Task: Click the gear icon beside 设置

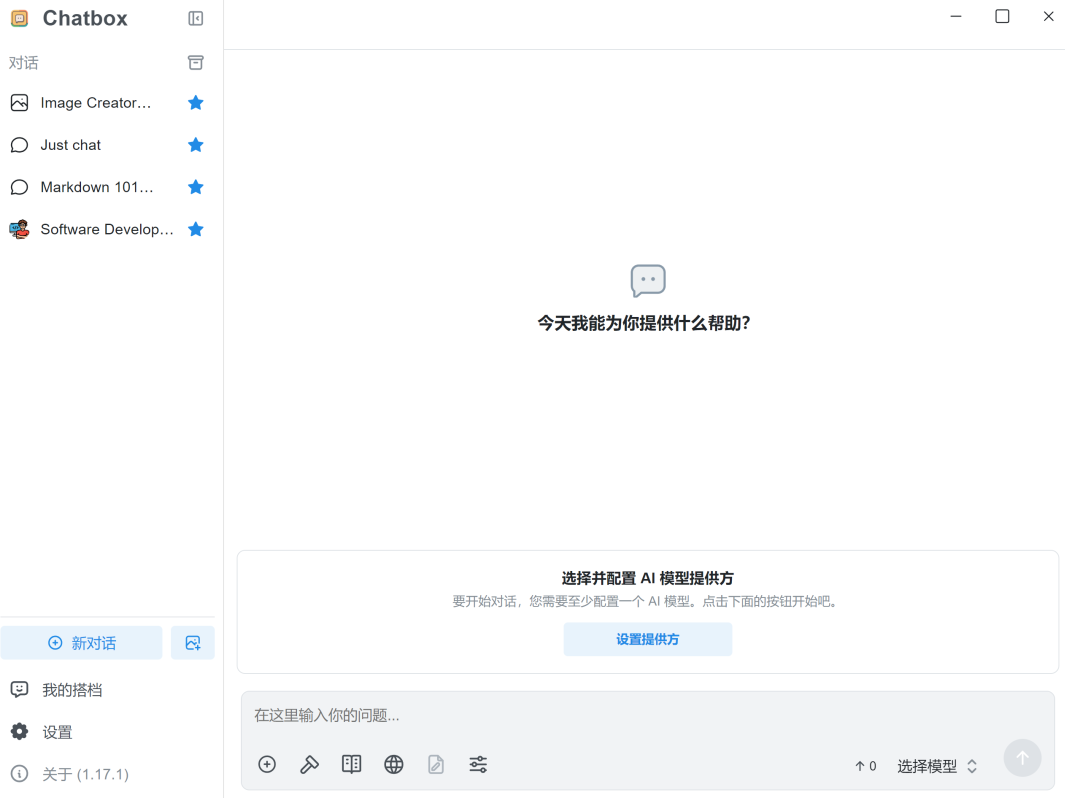Action: [20, 731]
